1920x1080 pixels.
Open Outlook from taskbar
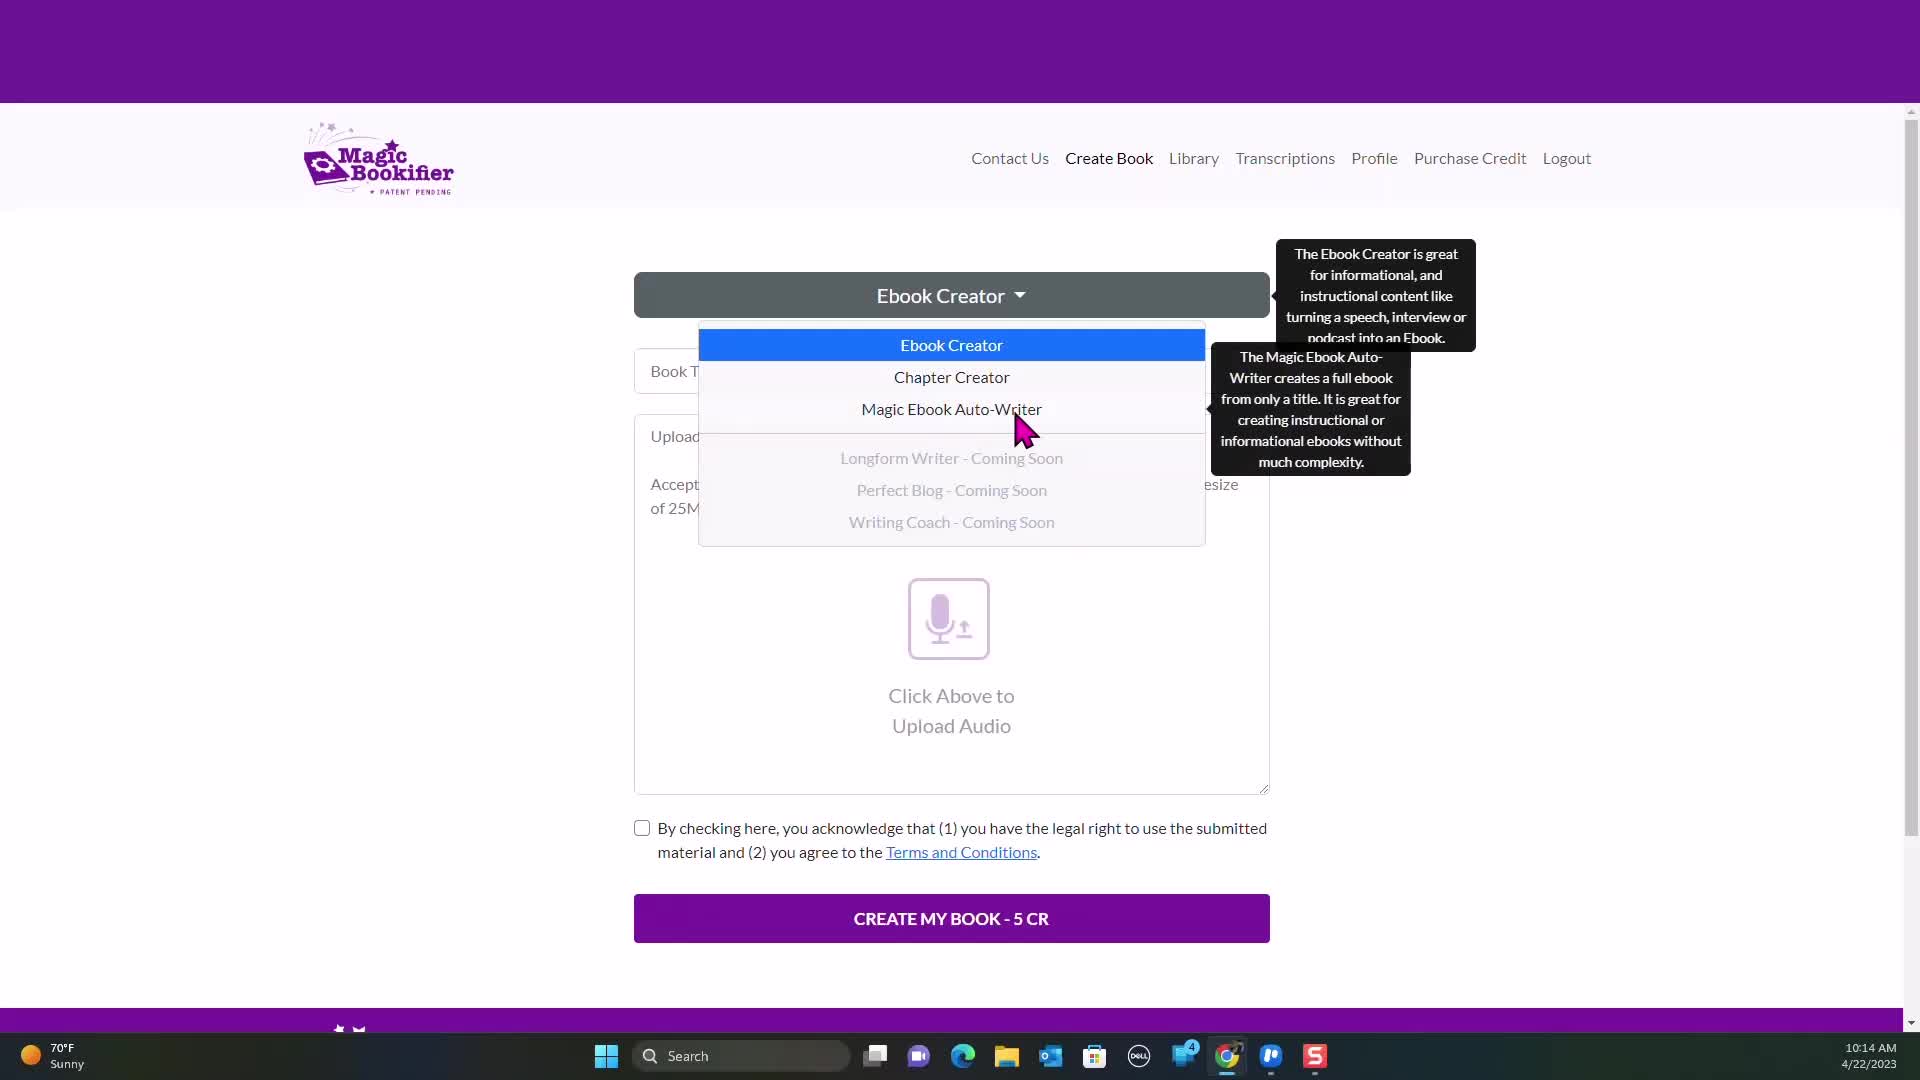click(x=1051, y=1056)
